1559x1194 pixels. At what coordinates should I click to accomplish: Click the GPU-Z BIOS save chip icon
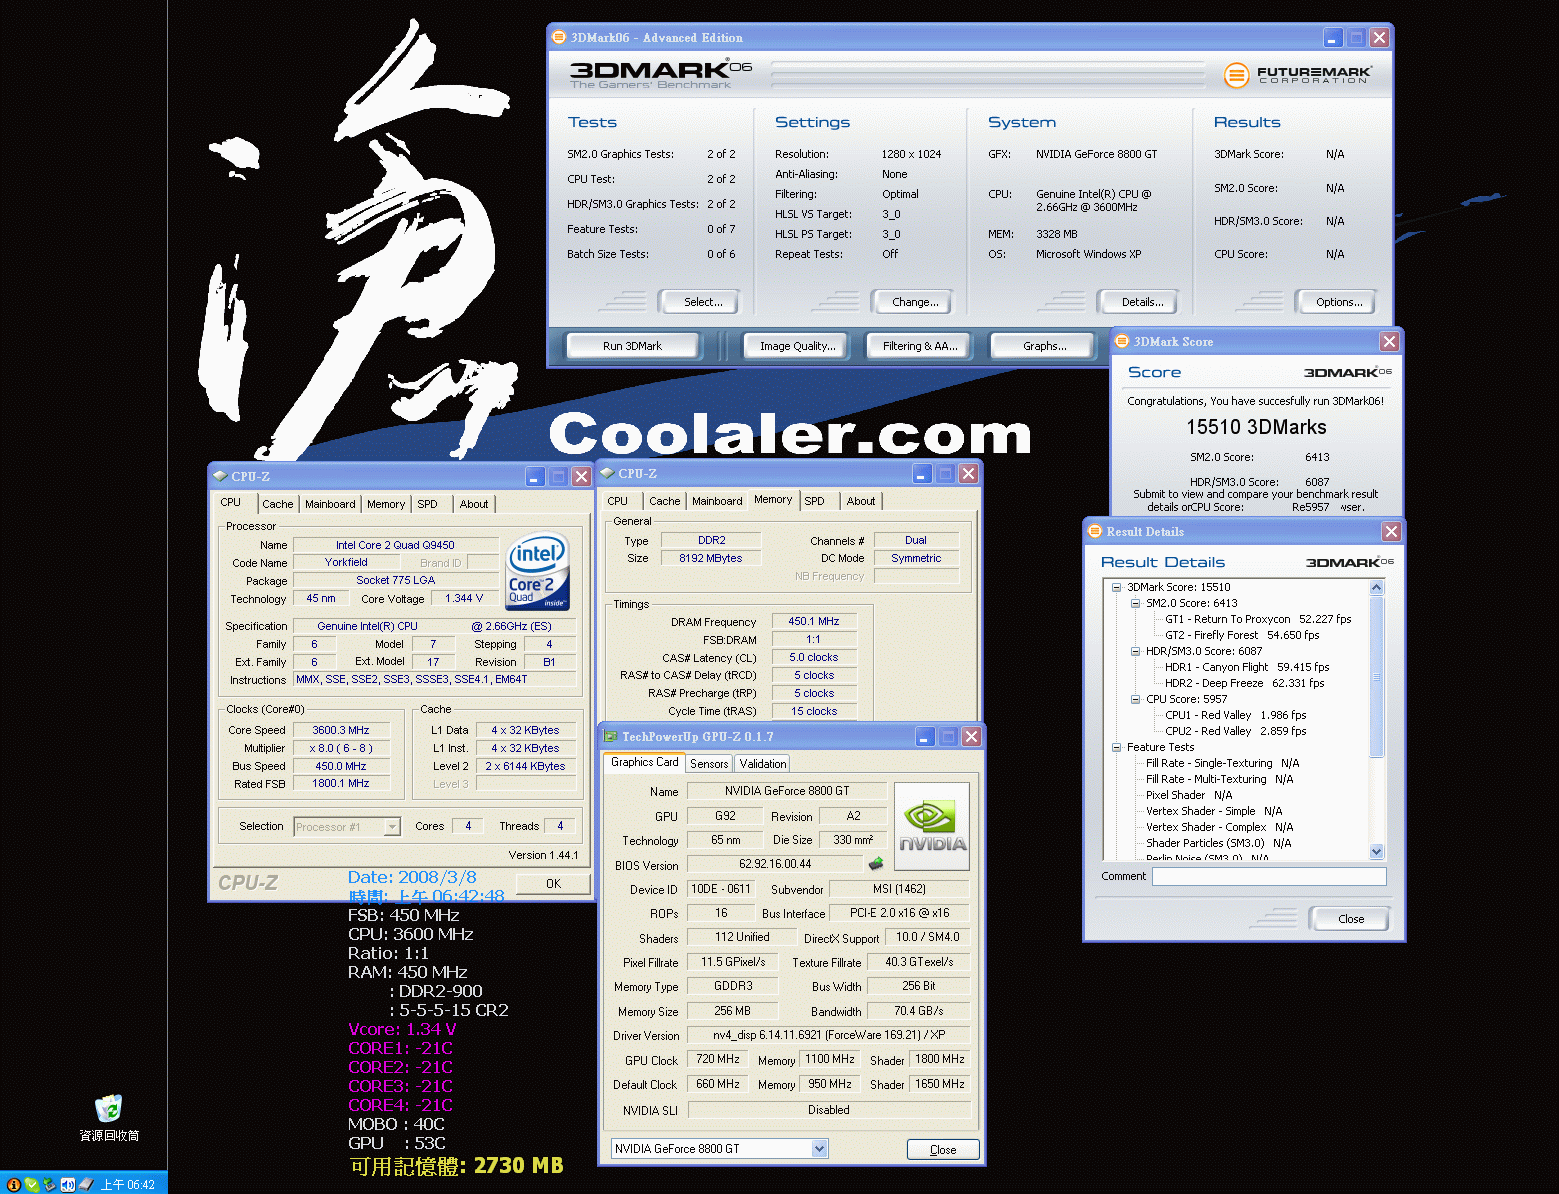pyautogui.click(x=876, y=863)
